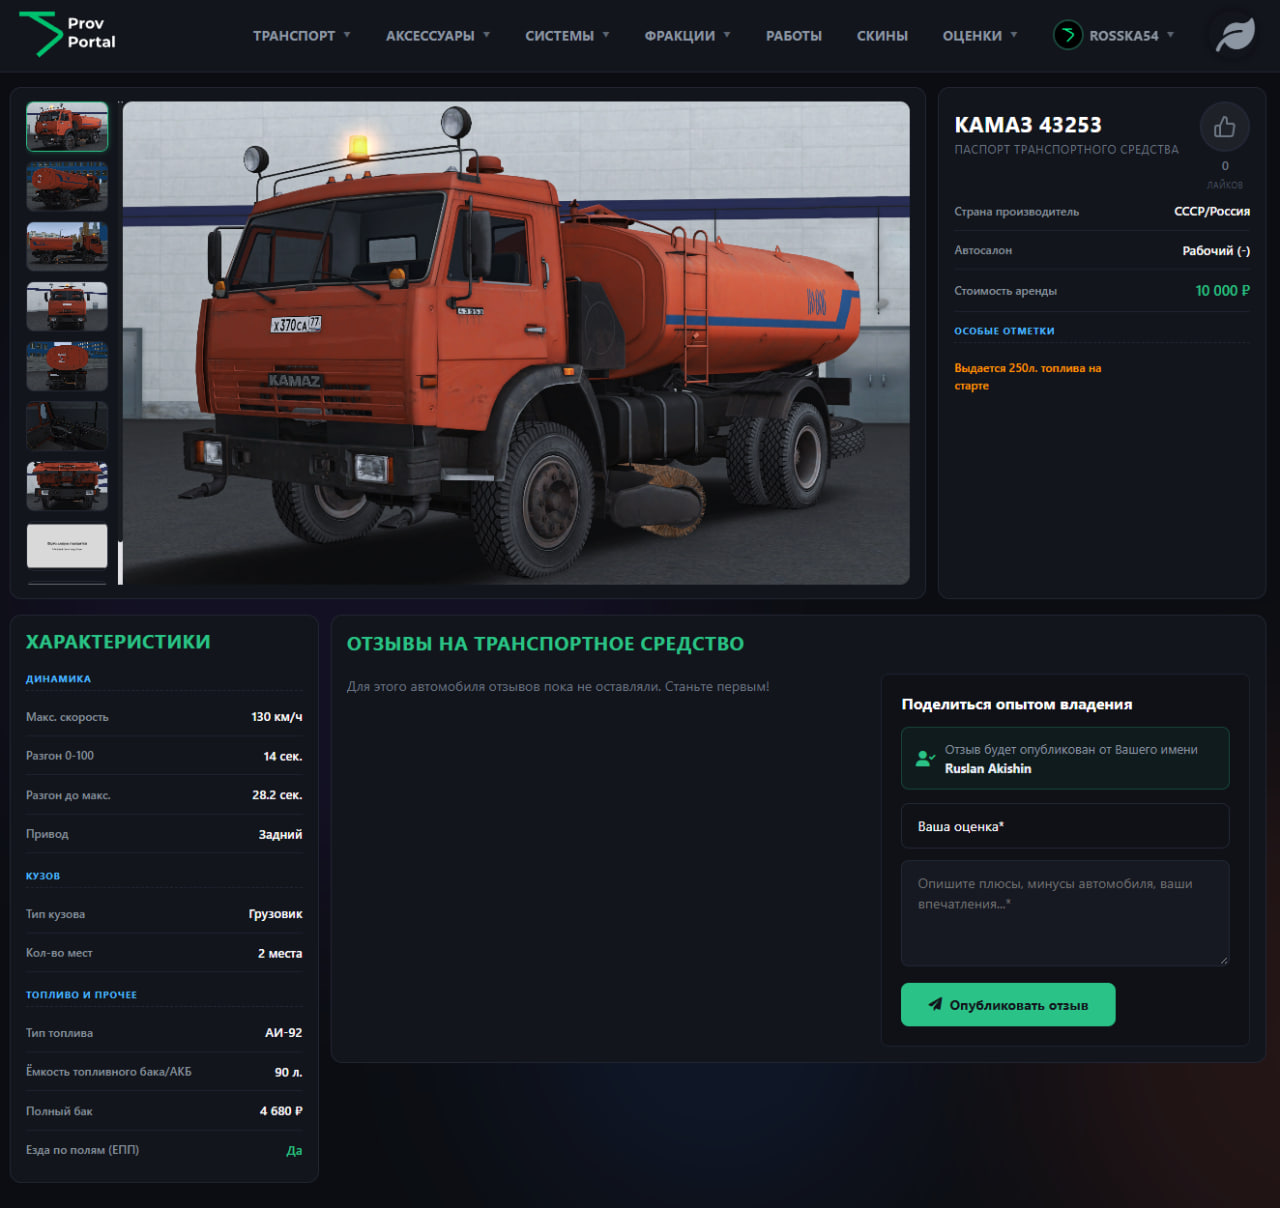Image resolution: width=1280 pixels, height=1208 pixels.
Task: Click the 90 л. tank capacity value
Action: pyautogui.click(x=288, y=1072)
